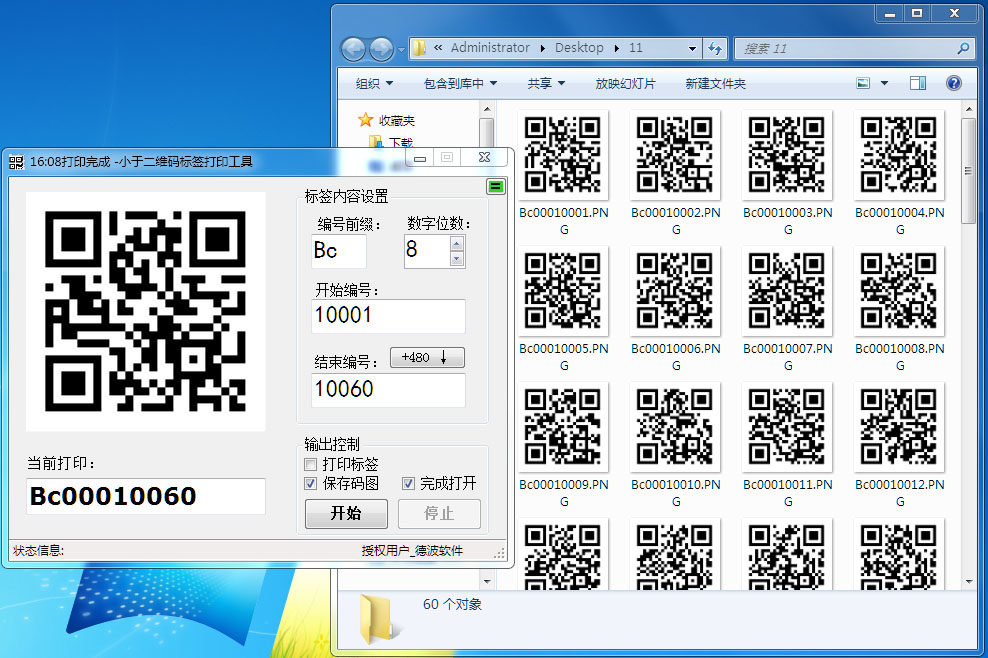Image resolution: width=988 pixels, height=658 pixels.
Task: Click the green menu icon in label tool
Action: (495, 187)
